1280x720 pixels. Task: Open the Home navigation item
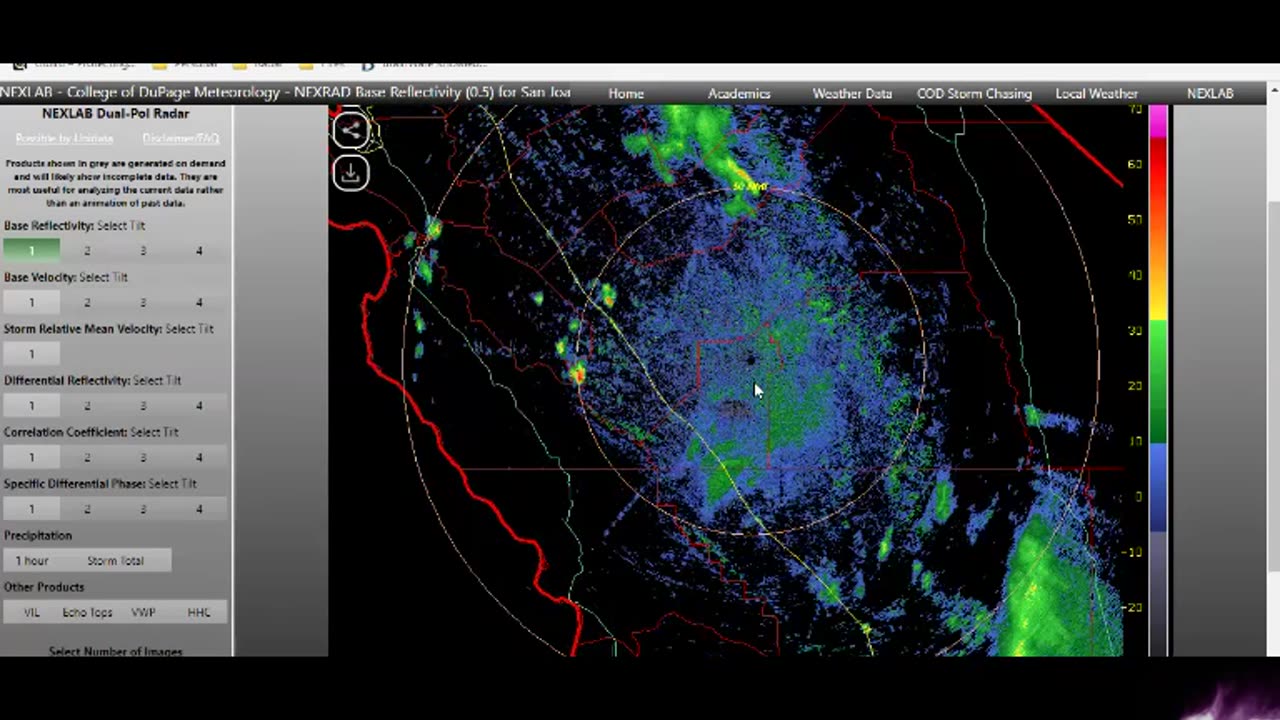[626, 93]
